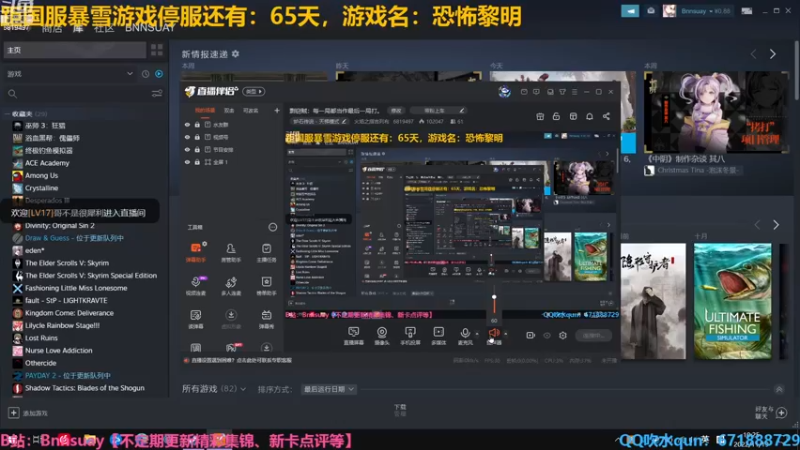Add a 直播屏幕 screen capture source
The width and height of the screenshot is (800, 450).
tap(353, 336)
